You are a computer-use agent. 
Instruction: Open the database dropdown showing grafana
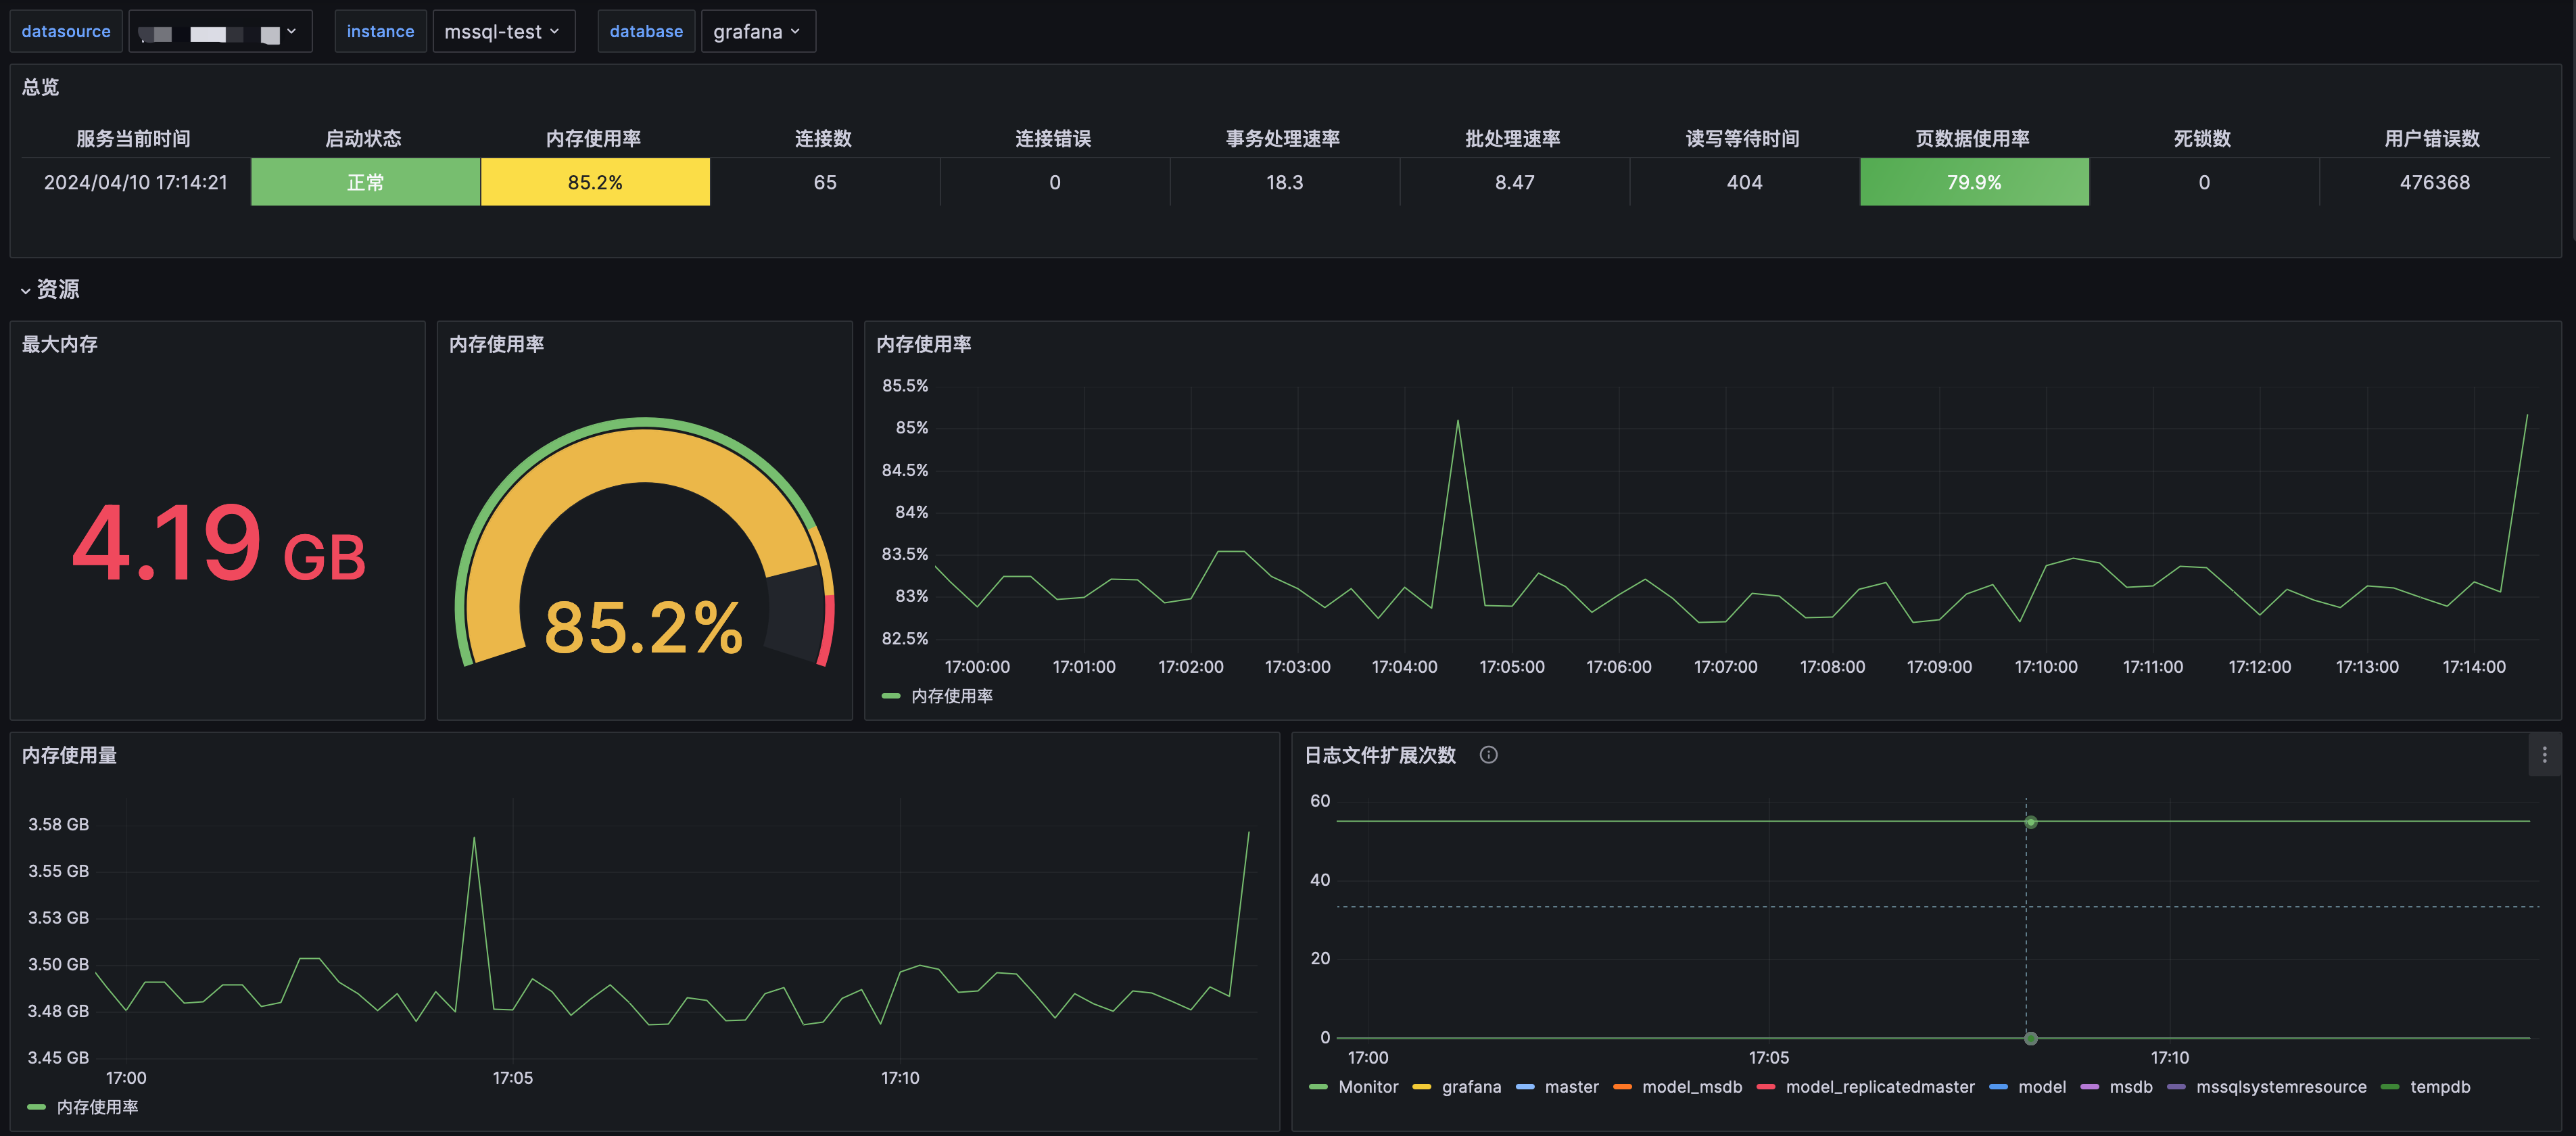pyautogui.click(x=757, y=32)
